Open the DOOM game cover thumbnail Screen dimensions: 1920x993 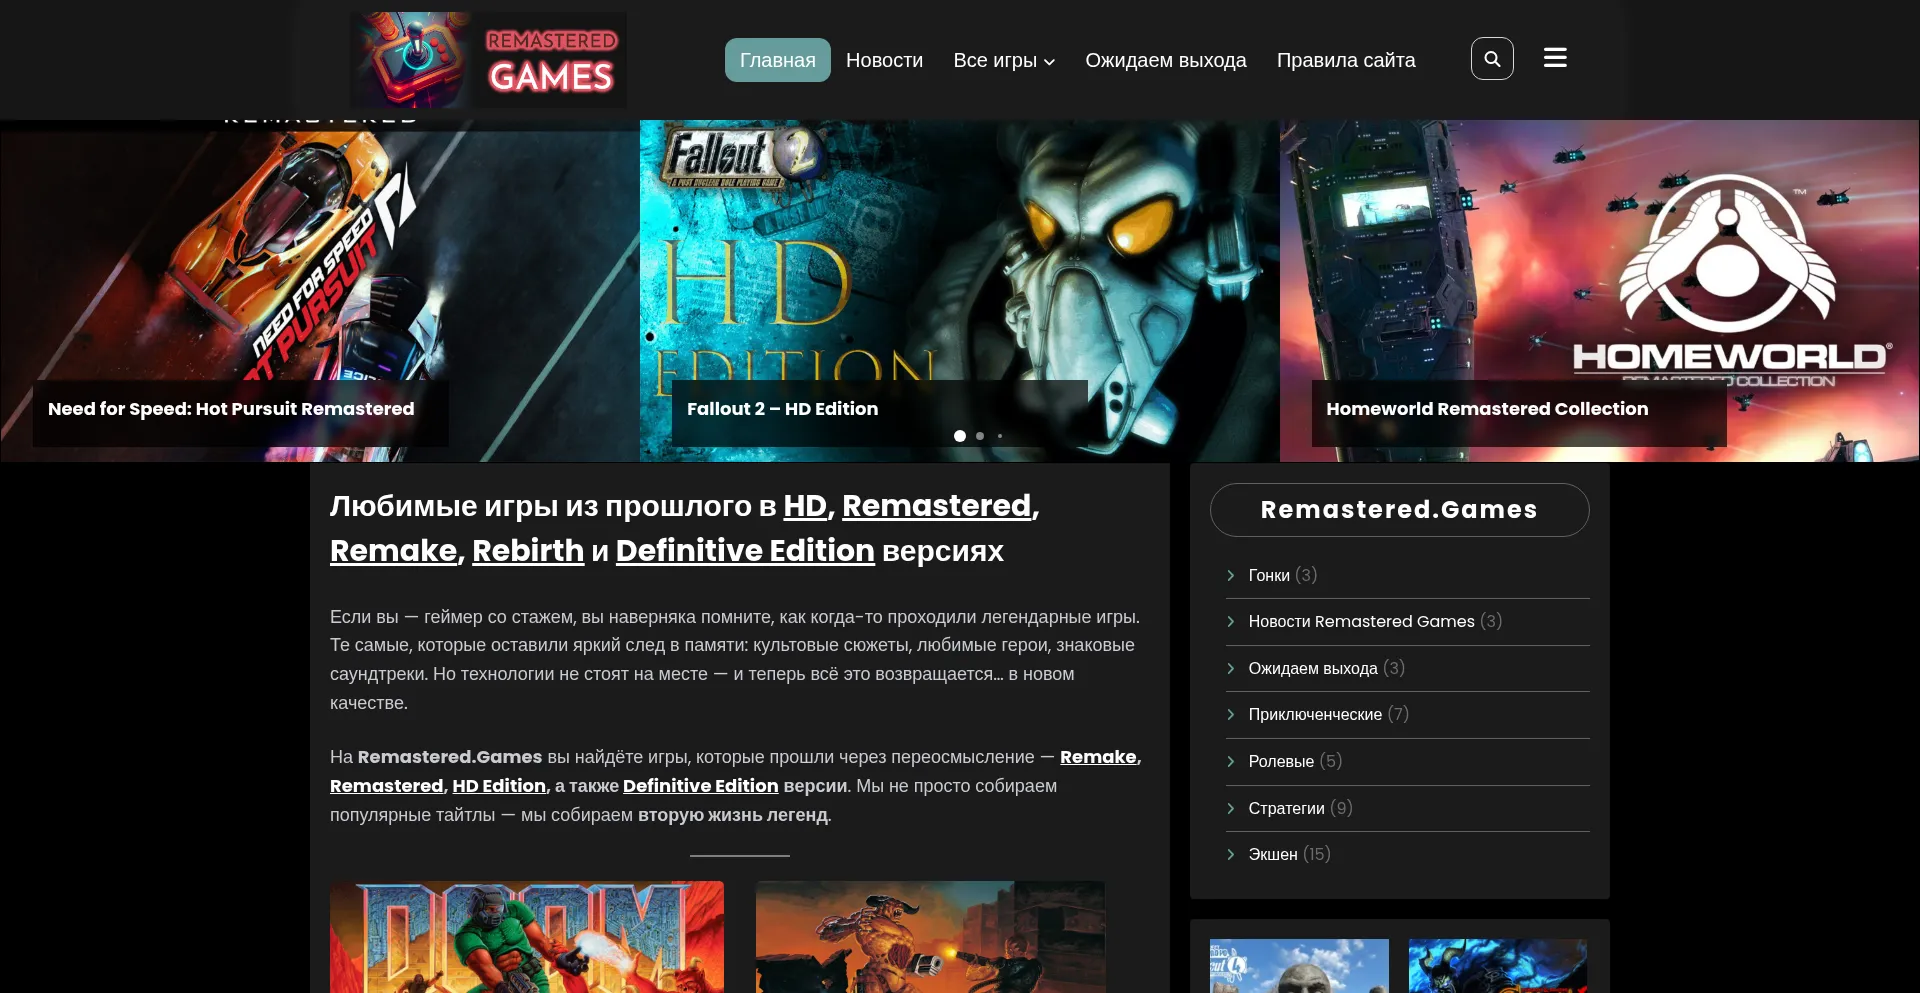coord(527,937)
